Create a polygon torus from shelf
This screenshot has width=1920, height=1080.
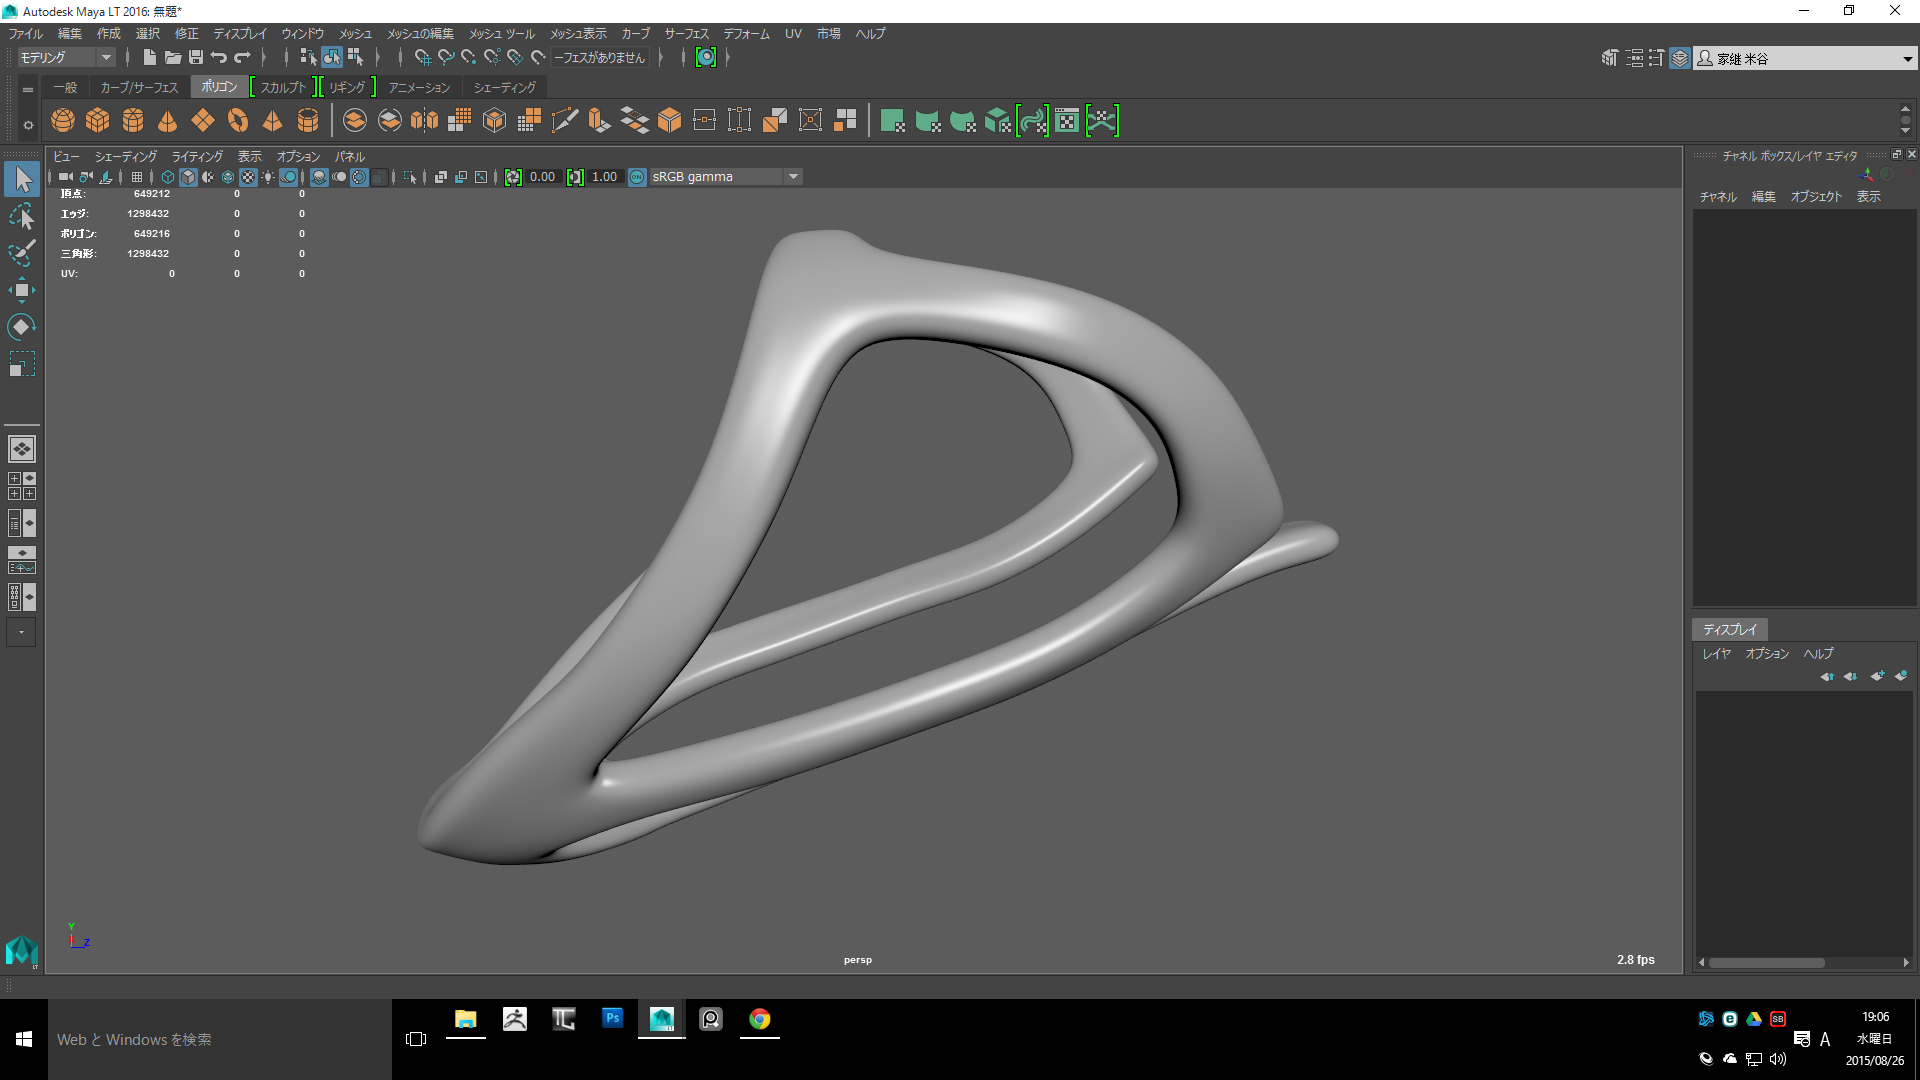point(238,121)
